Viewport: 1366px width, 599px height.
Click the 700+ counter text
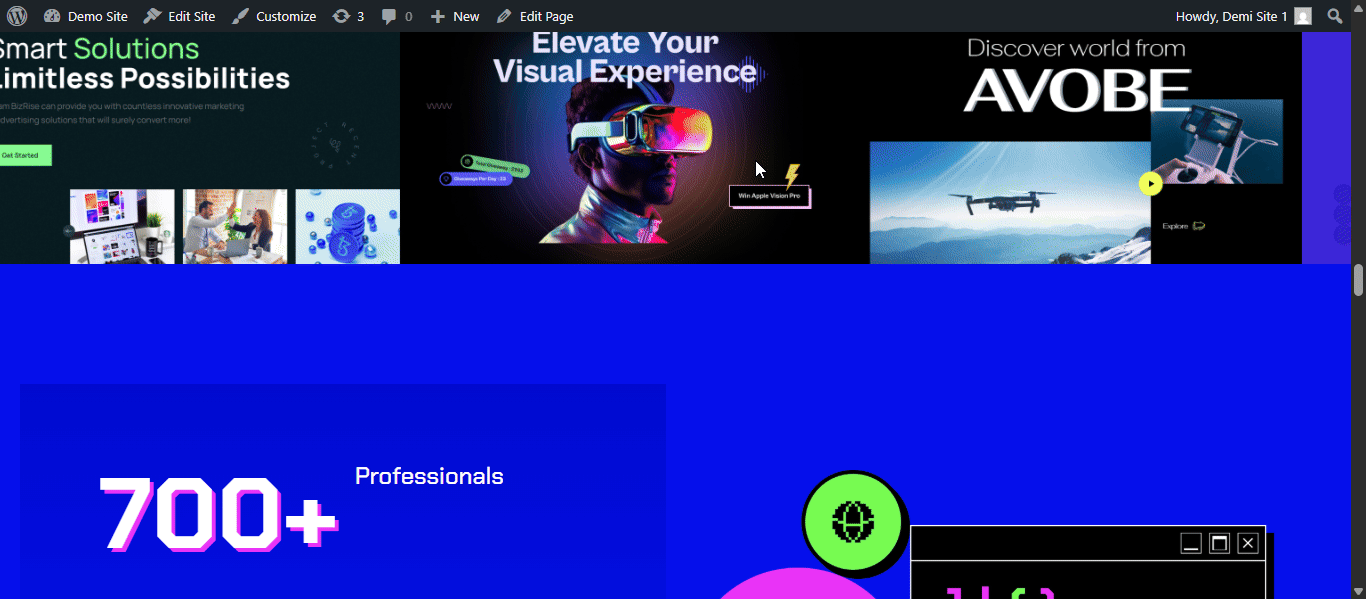[x=219, y=512]
